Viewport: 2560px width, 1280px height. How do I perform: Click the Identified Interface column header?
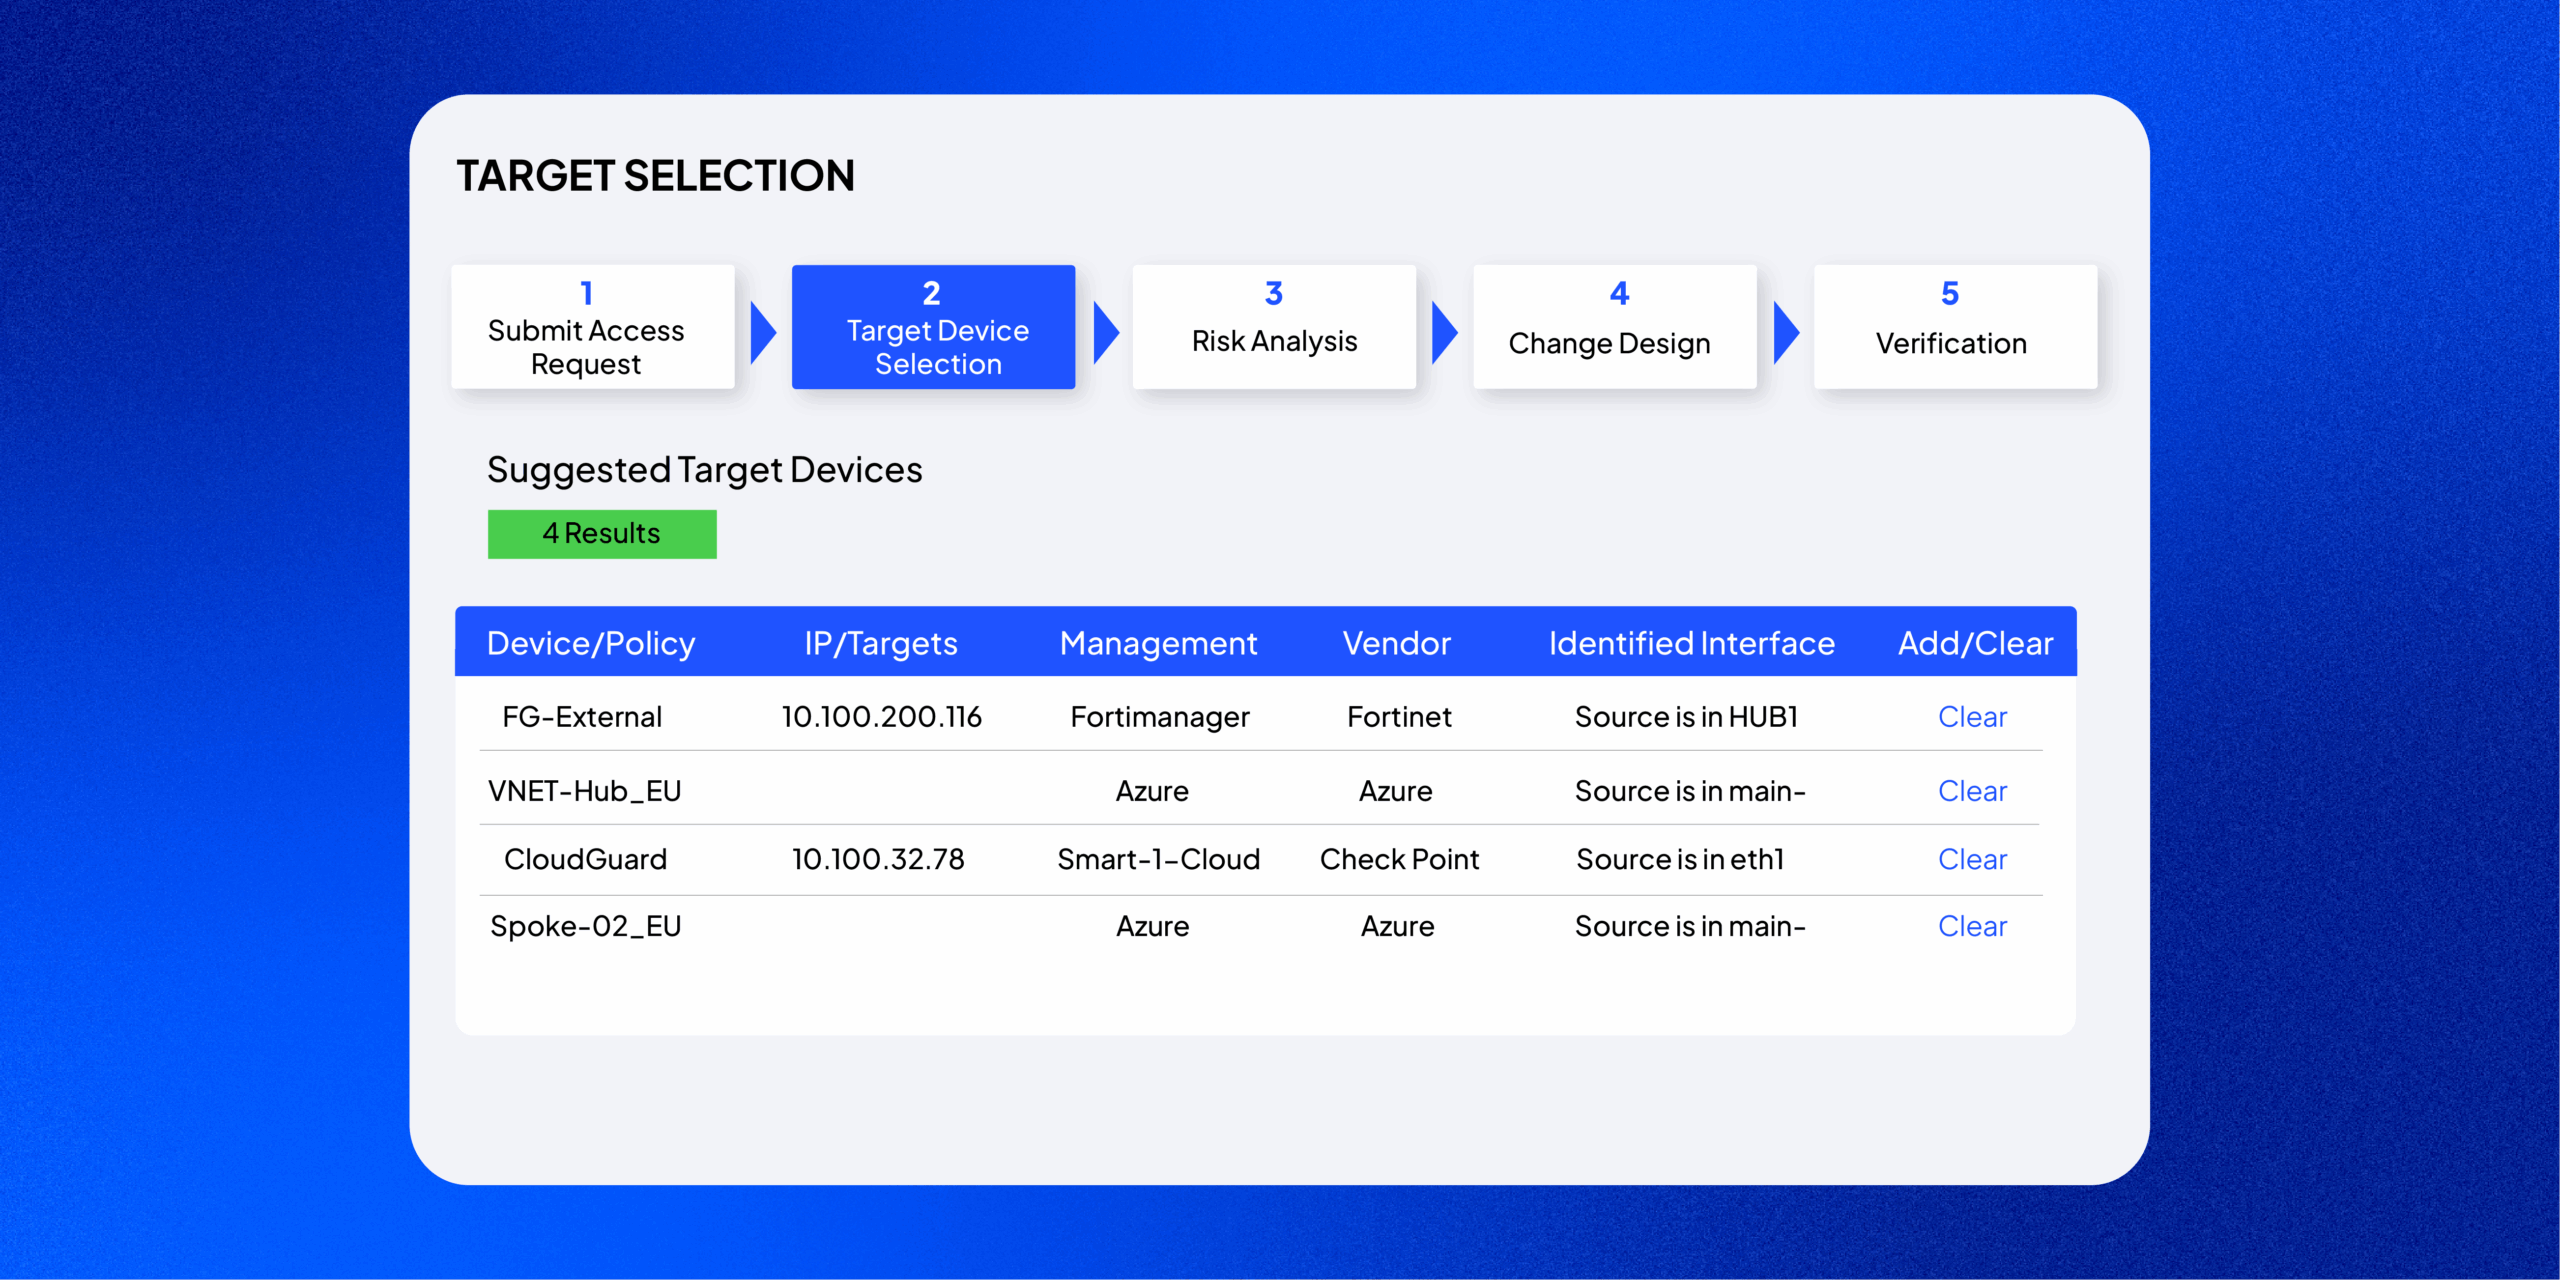click(1691, 643)
